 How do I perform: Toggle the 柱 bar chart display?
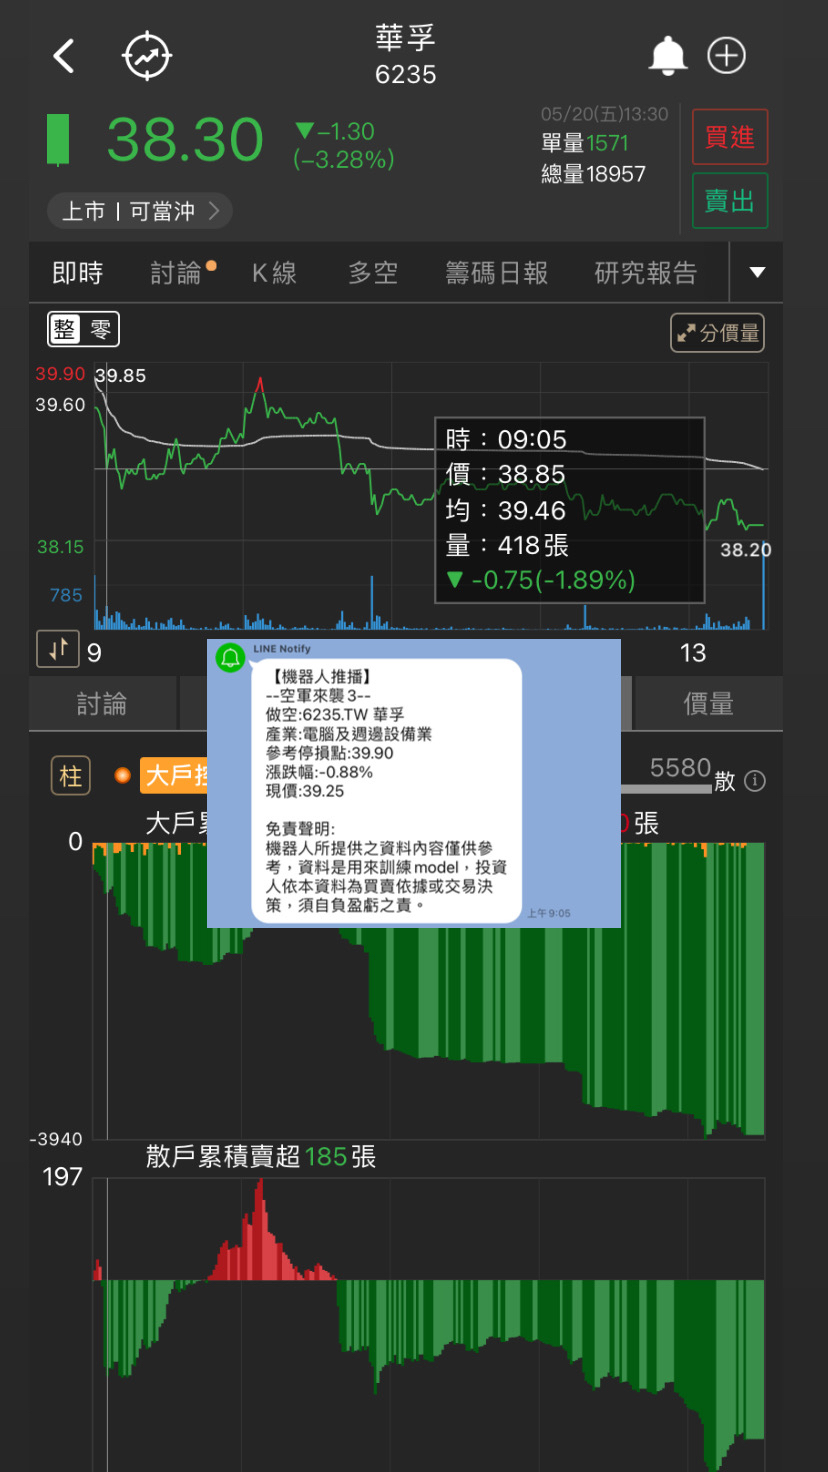pos(71,776)
